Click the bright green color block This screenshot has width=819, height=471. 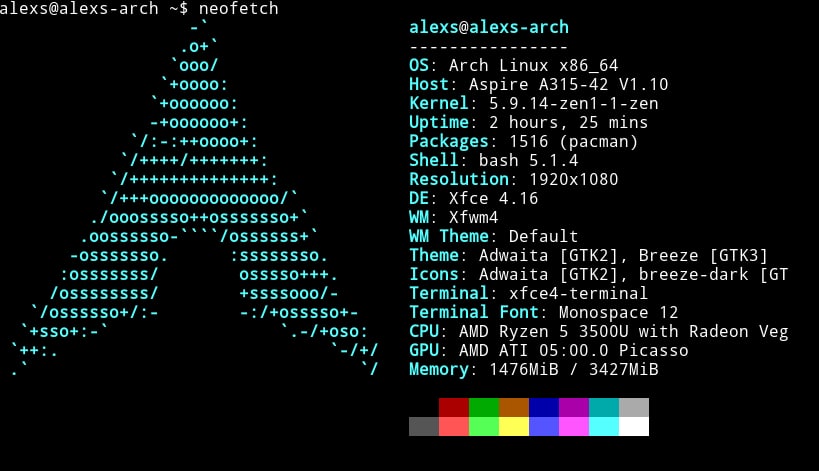point(484,426)
